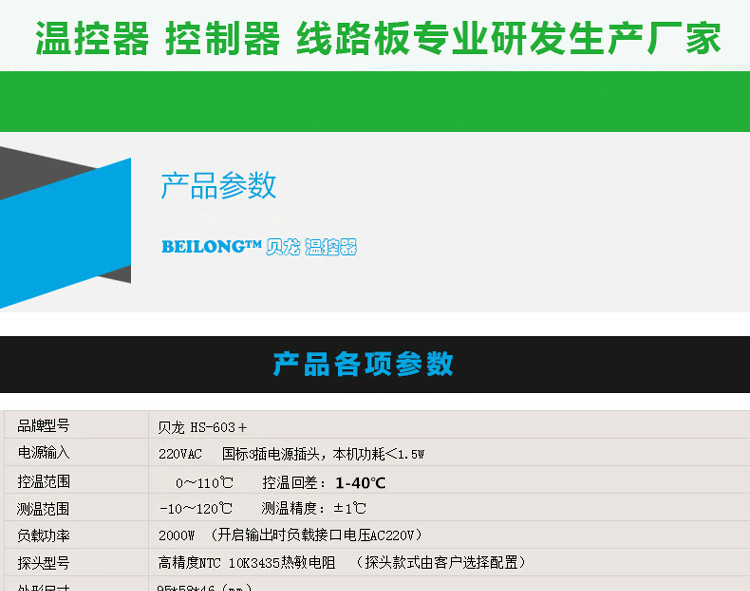Click text (探头款式由客户选择配置)
This screenshot has width=750, height=591.
pyautogui.click(x=441, y=562)
